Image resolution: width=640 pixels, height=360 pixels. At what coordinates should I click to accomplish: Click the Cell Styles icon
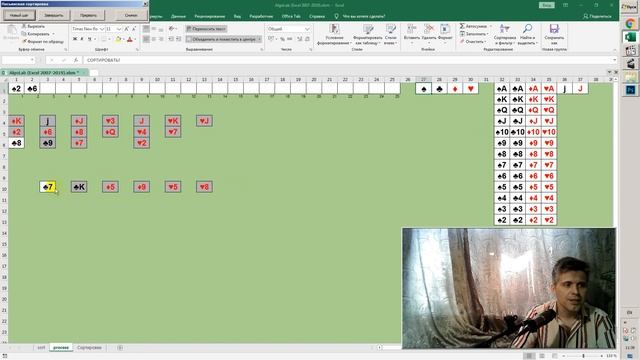point(391,29)
